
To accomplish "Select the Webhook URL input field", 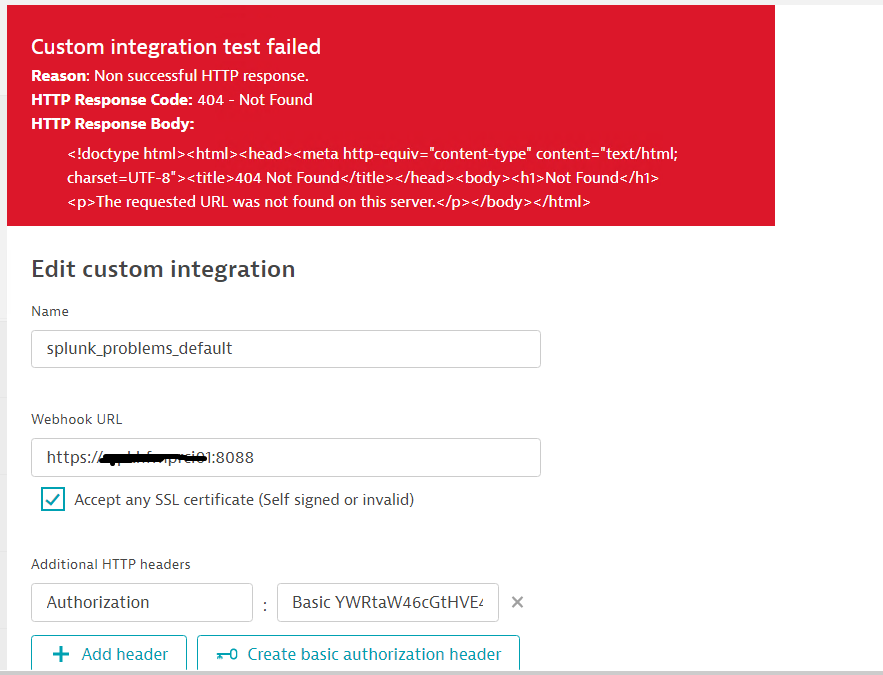I will click(x=285, y=457).
